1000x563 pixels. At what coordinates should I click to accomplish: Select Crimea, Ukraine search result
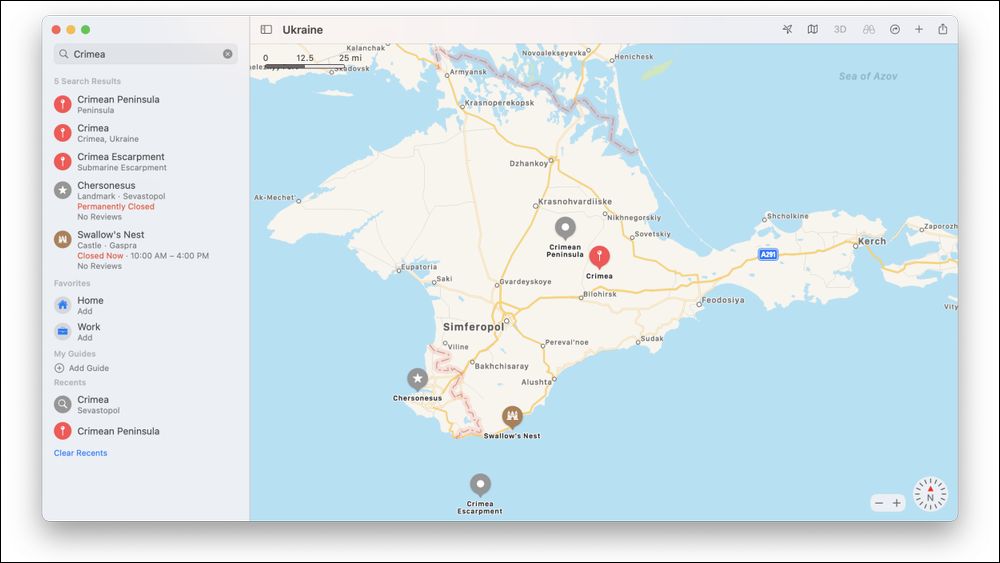pos(145,133)
